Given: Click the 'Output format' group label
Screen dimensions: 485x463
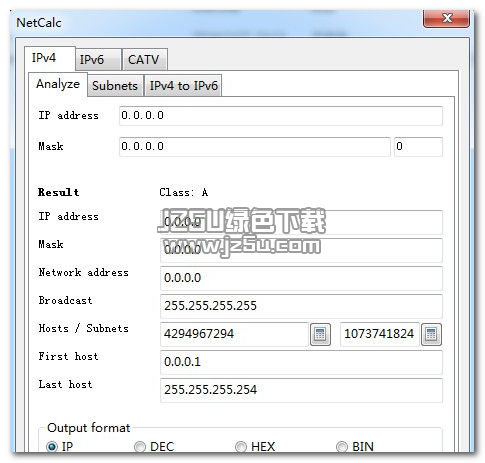Looking at the screenshot, I should point(89,428).
